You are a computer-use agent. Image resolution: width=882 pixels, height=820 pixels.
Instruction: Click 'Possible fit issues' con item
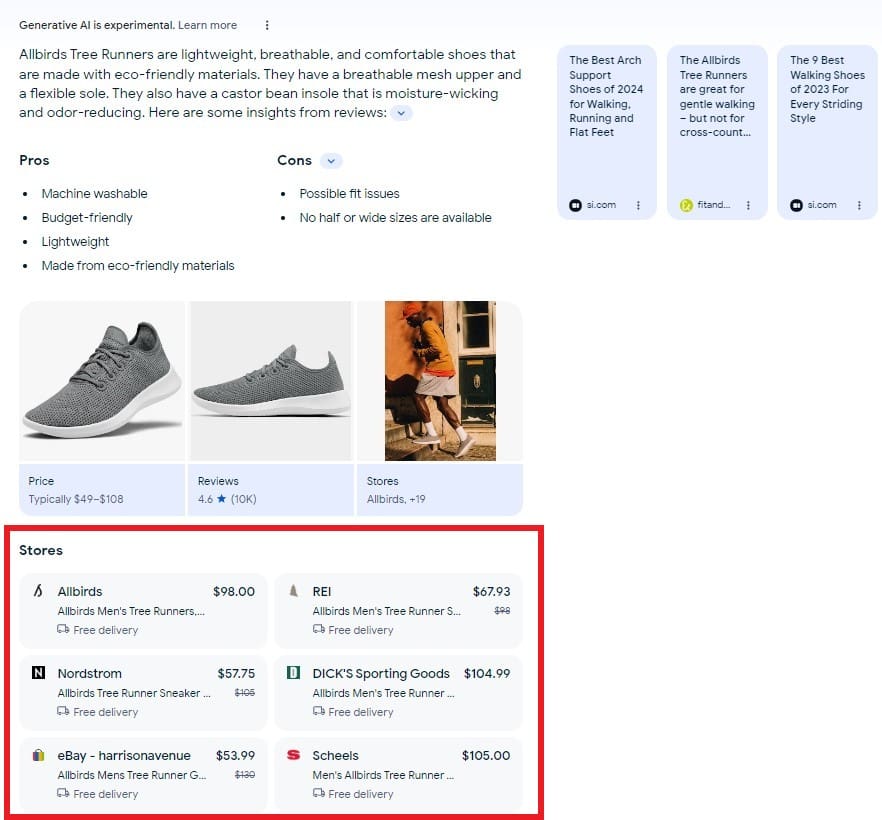tap(349, 193)
